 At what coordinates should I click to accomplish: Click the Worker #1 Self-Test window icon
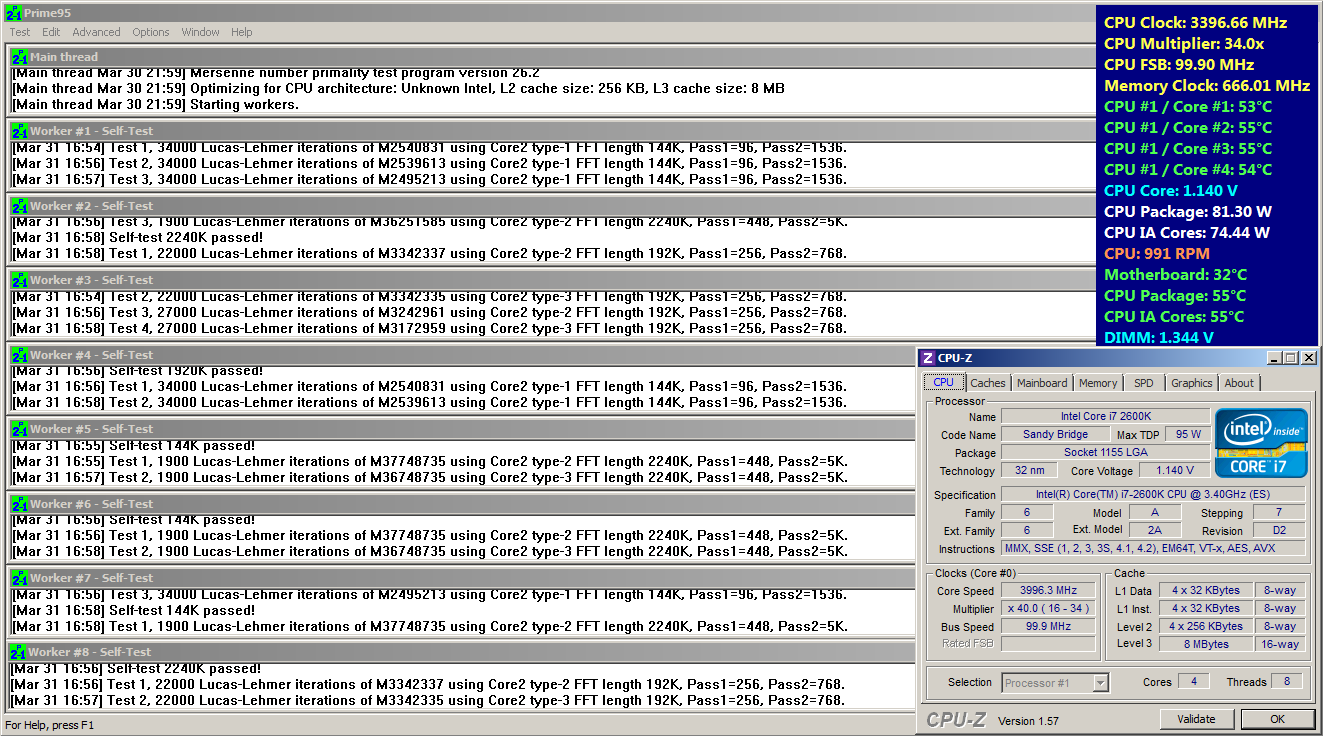[x=19, y=132]
